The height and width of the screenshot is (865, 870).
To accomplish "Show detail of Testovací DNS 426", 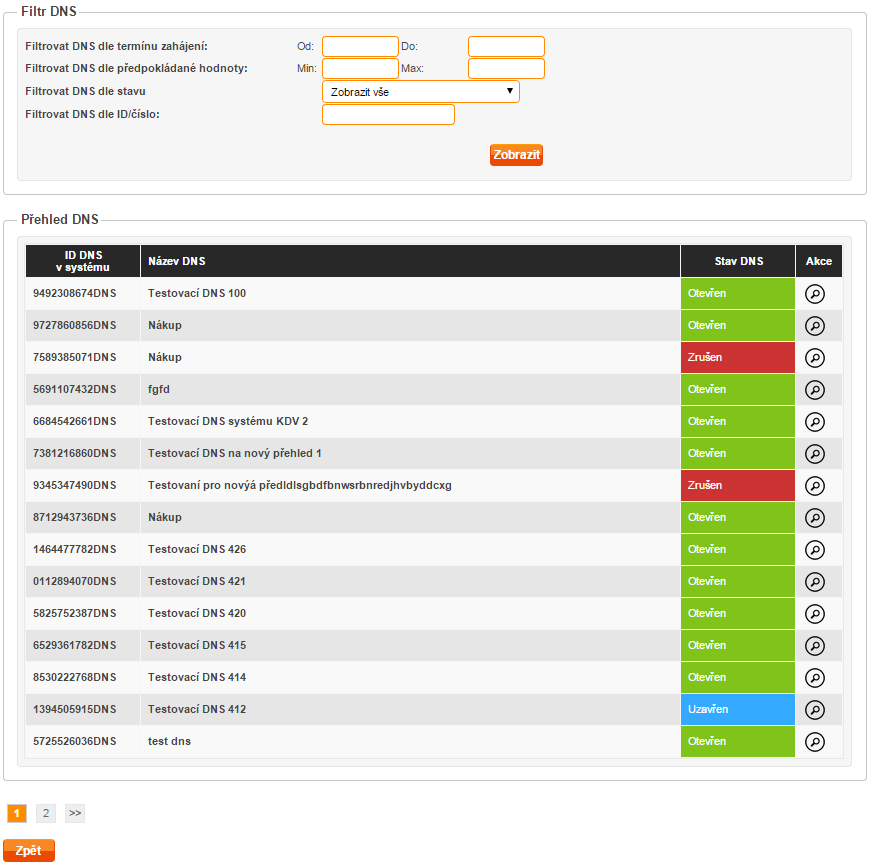I will 815,550.
